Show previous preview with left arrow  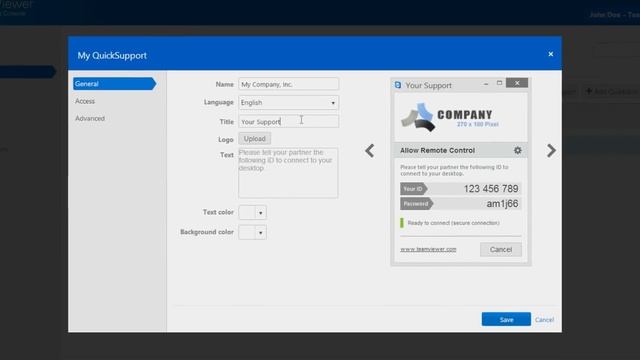click(369, 151)
